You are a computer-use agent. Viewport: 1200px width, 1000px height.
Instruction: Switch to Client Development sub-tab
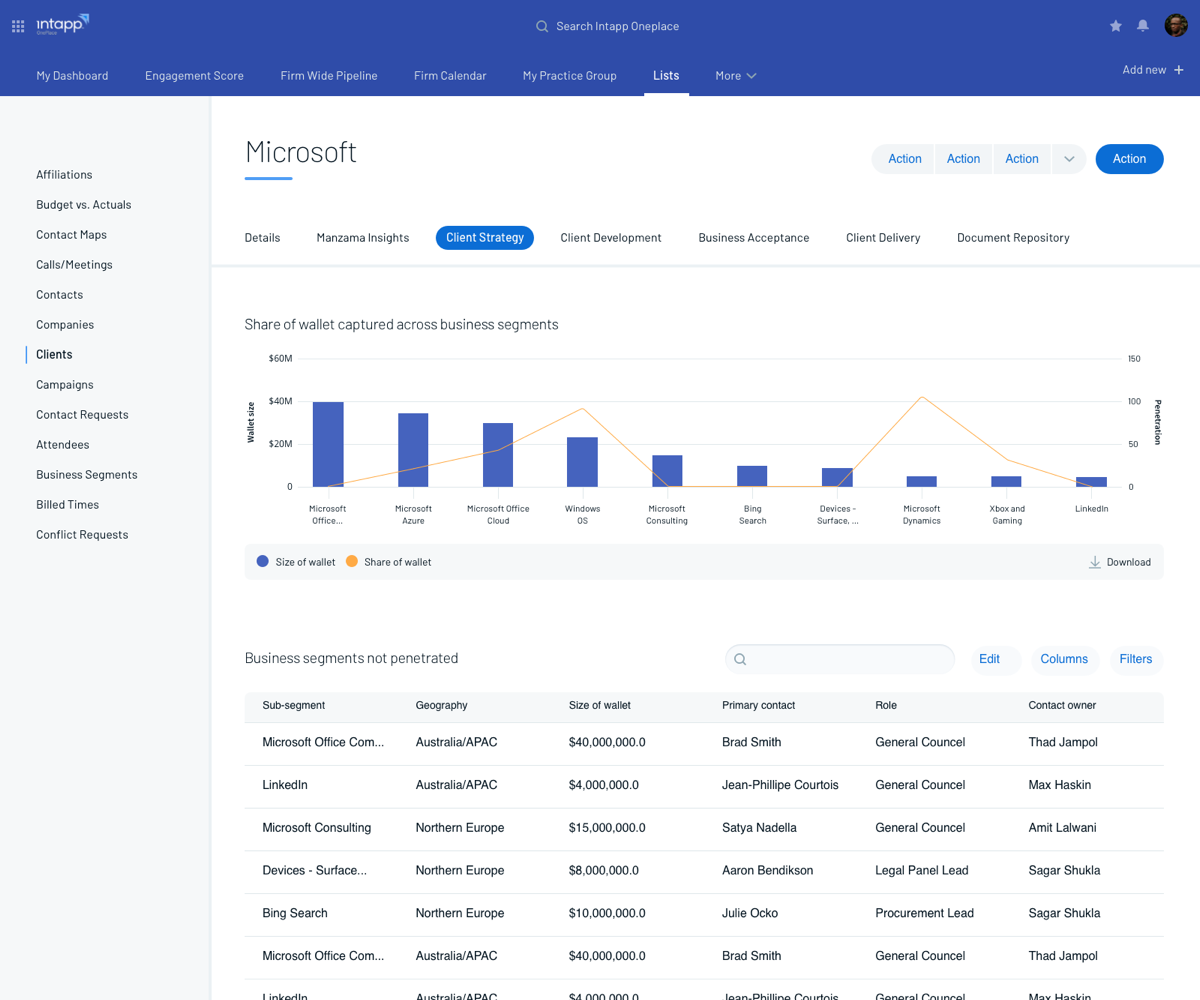click(611, 238)
